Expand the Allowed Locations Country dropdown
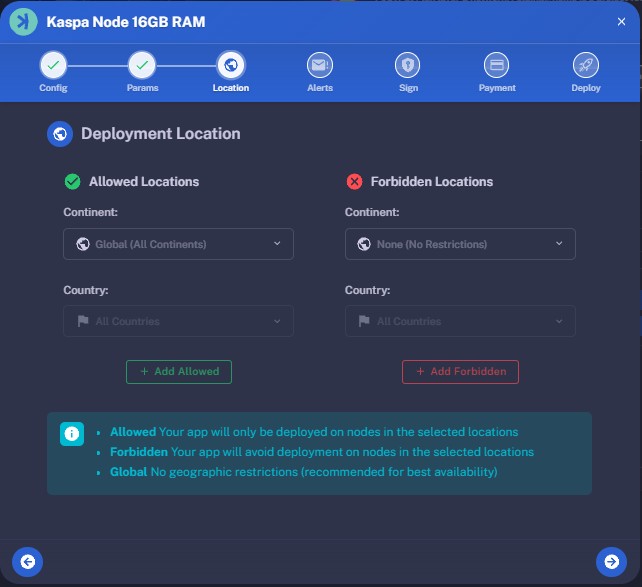Image resolution: width=642 pixels, height=587 pixels. [x=178, y=321]
